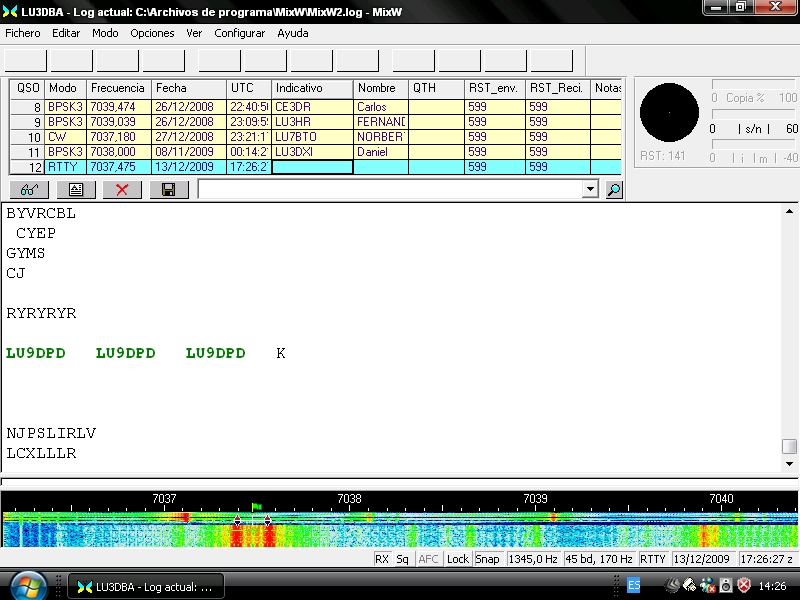Expand the callsign search dropdown arrow
The width and height of the screenshot is (800, 600).
[x=589, y=189]
